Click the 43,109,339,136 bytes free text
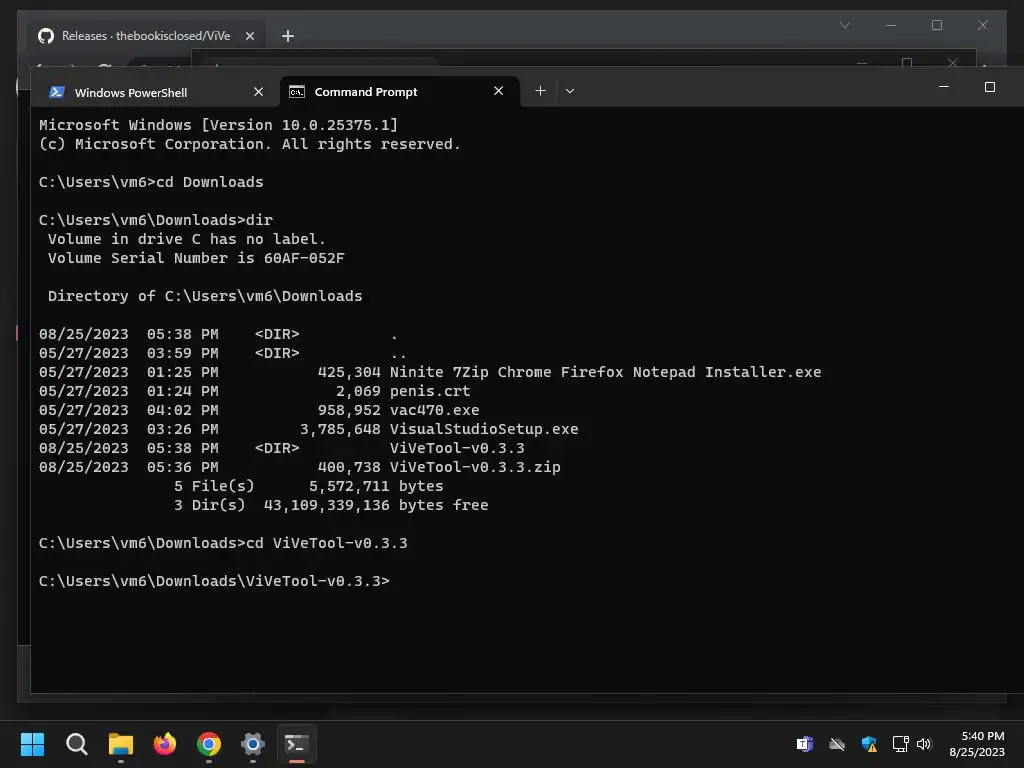The width and height of the screenshot is (1024, 768). [376, 505]
